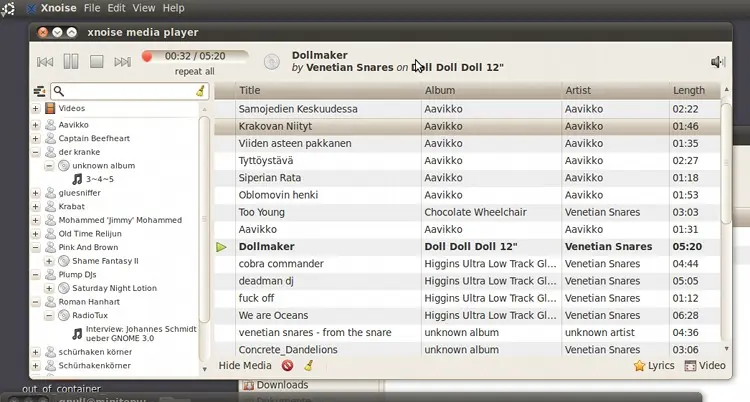Viewport: 750px width, 402px height.
Task: Click the Lyrics star icon
Action: (639, 366)
